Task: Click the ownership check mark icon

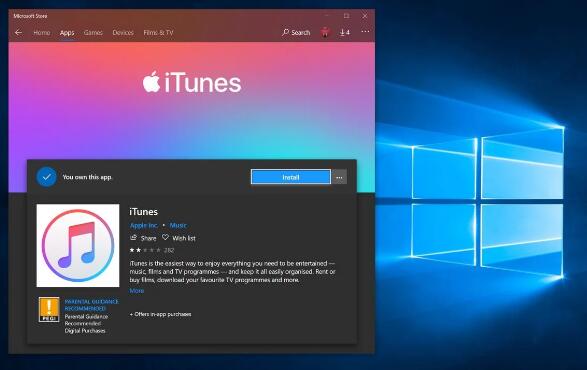Action: [x=46, y=177]
